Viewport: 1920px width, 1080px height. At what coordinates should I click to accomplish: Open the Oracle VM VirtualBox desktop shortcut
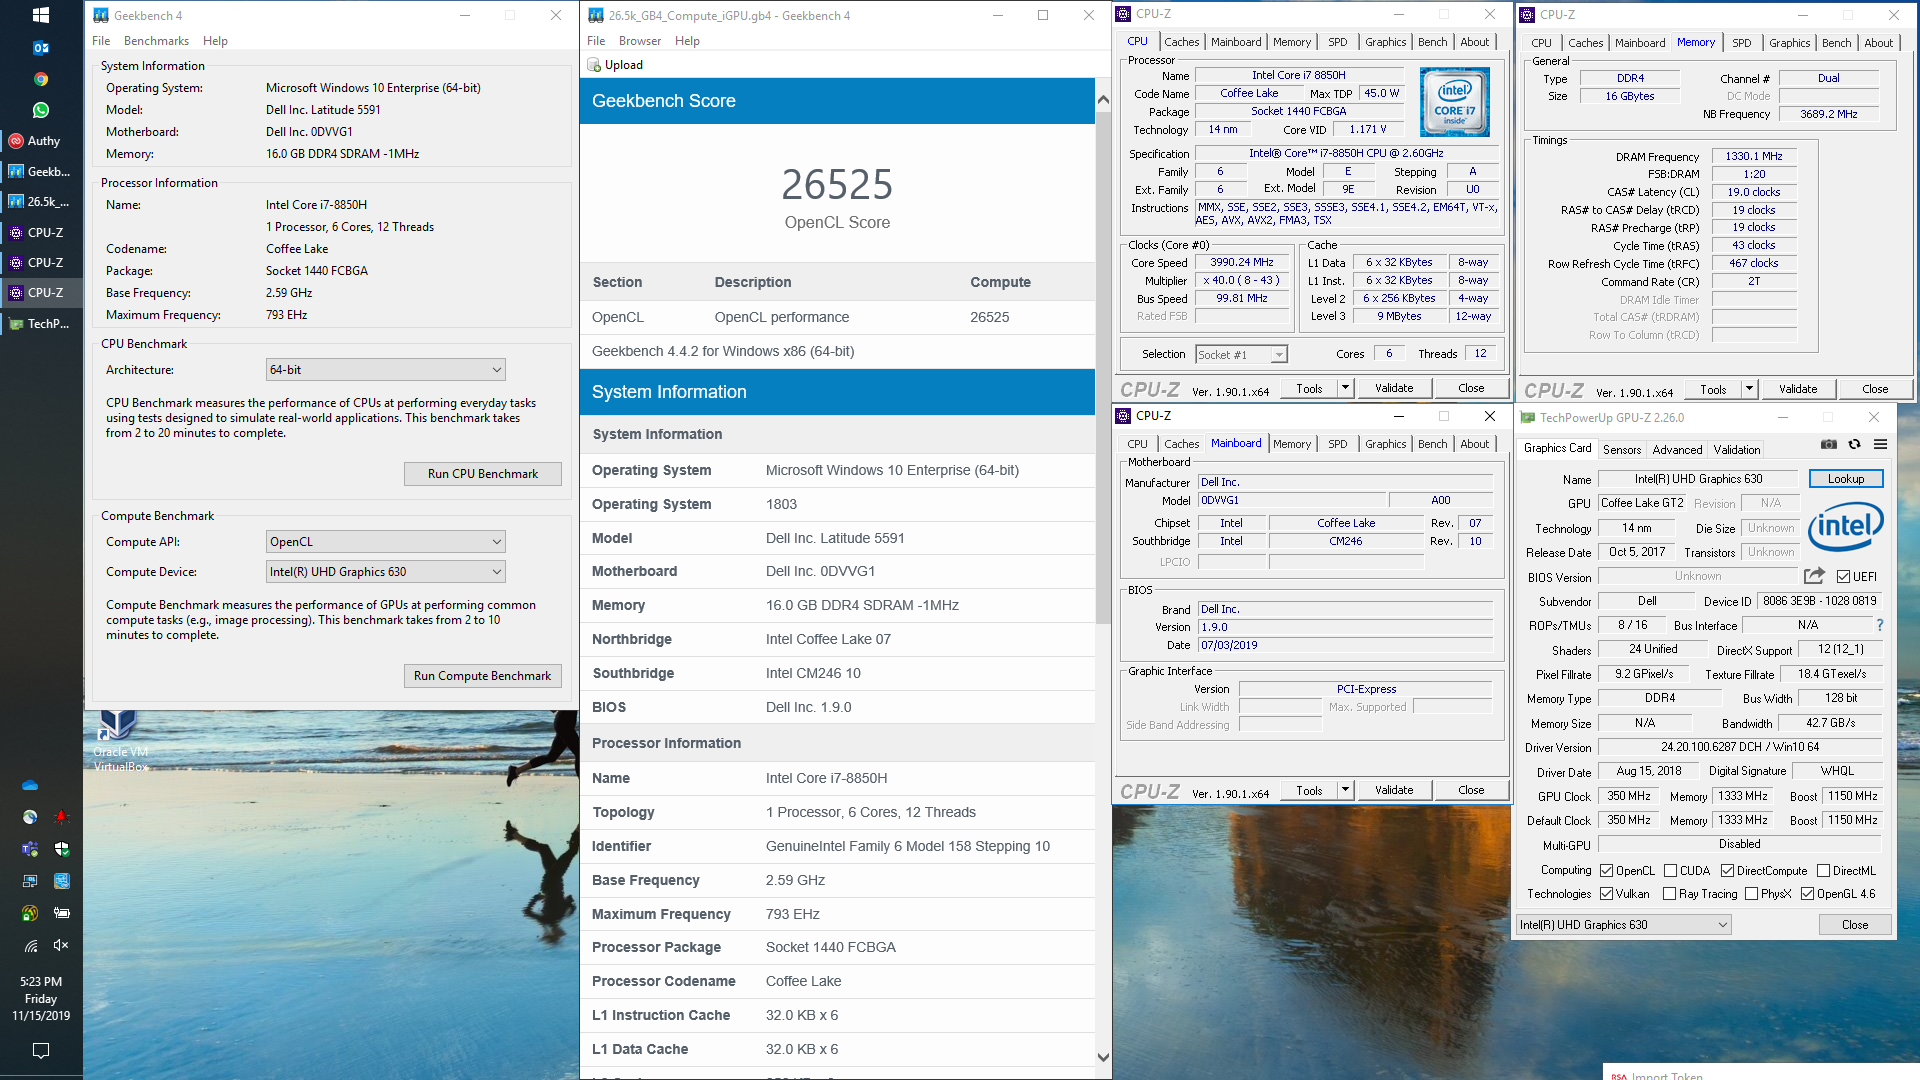(120, 741)
